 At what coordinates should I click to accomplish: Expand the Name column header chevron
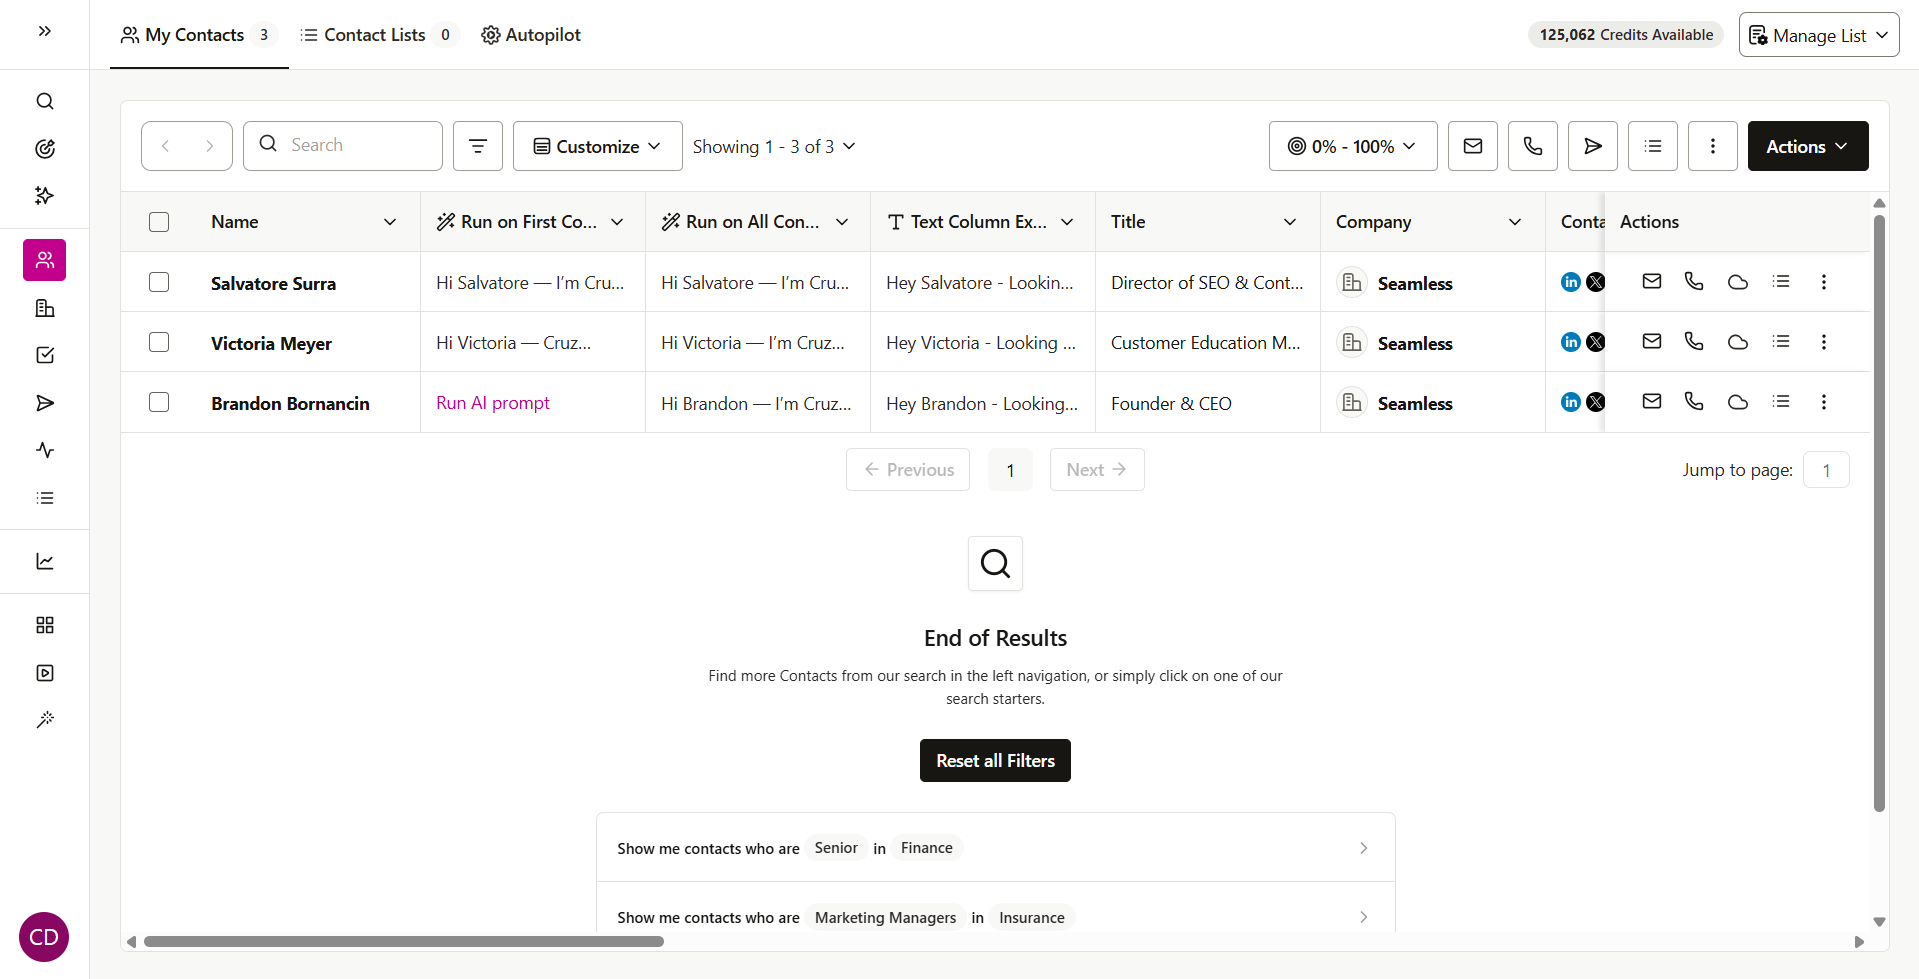point(390,222)
